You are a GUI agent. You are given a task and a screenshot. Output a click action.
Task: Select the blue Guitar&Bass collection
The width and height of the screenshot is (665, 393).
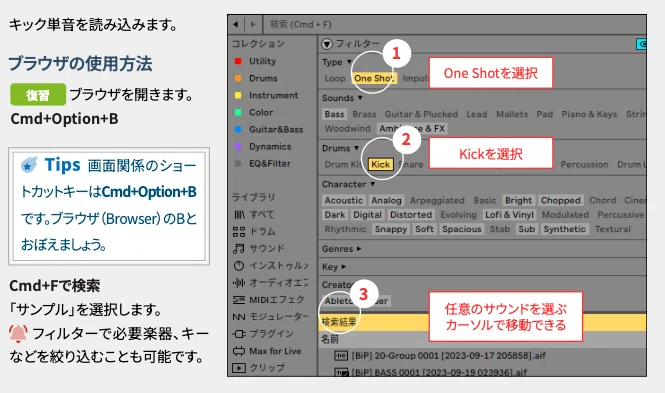tap(269, 129)
